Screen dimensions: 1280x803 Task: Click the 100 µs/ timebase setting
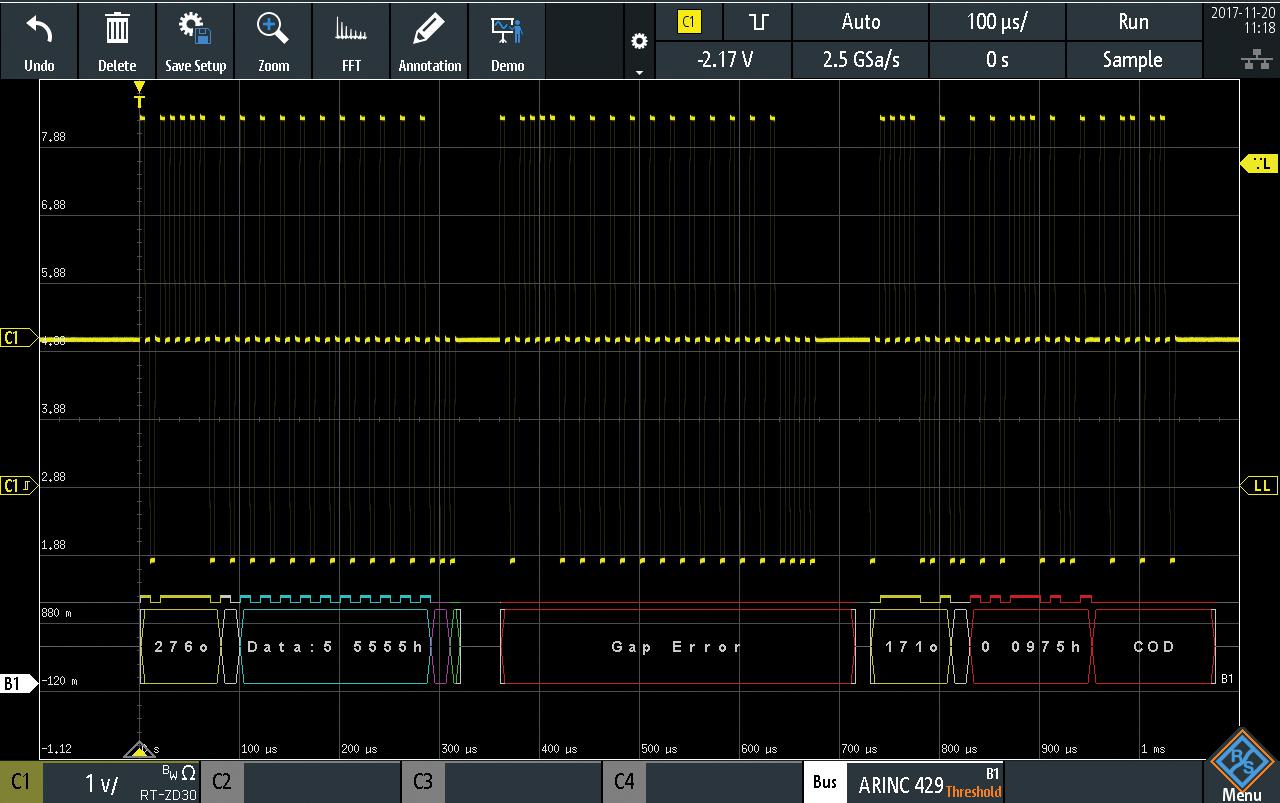click(996, 21)
